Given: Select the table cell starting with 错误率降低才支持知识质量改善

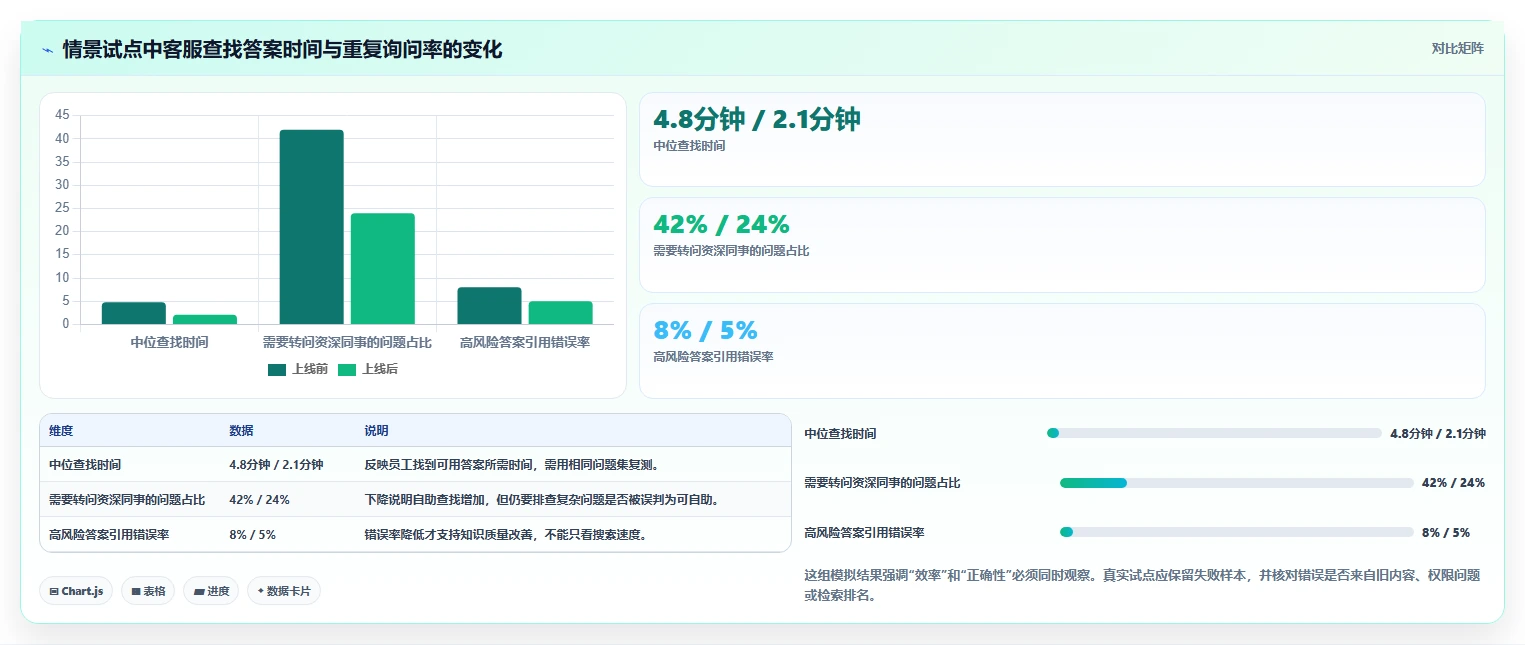Looking at the screenshot, I should [573, 534].
